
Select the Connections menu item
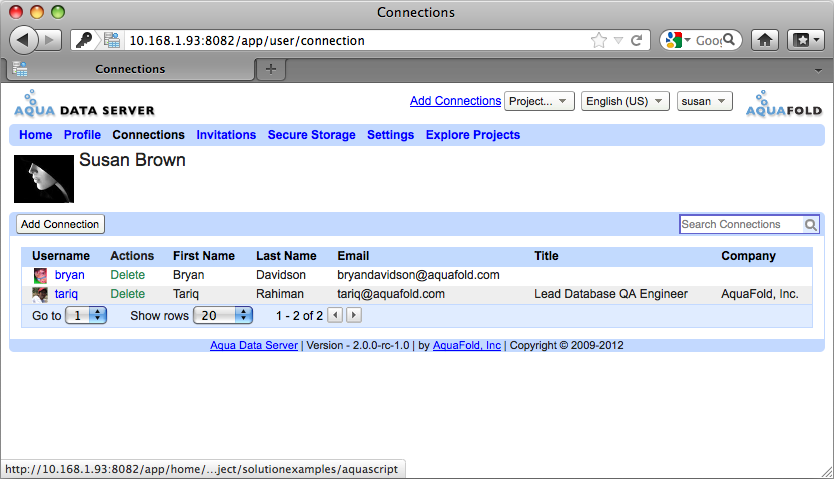[x=148, y=135]
